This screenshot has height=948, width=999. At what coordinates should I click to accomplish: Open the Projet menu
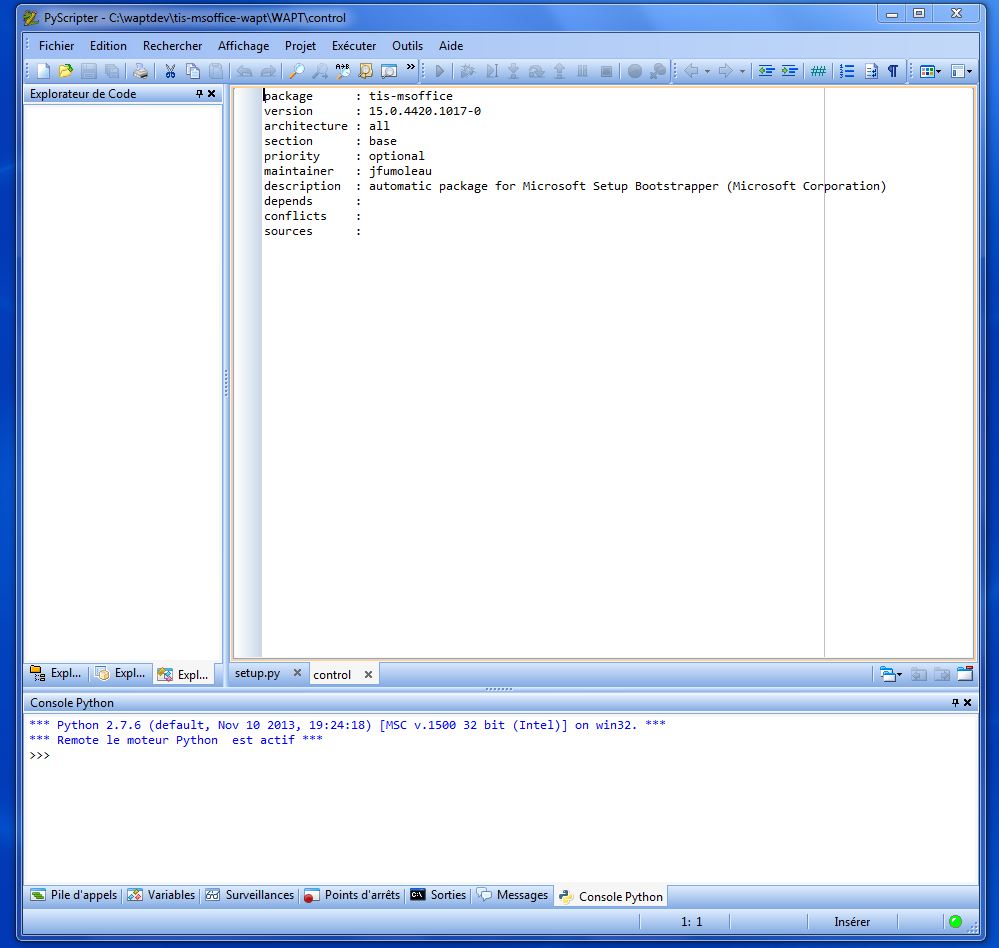300,46
